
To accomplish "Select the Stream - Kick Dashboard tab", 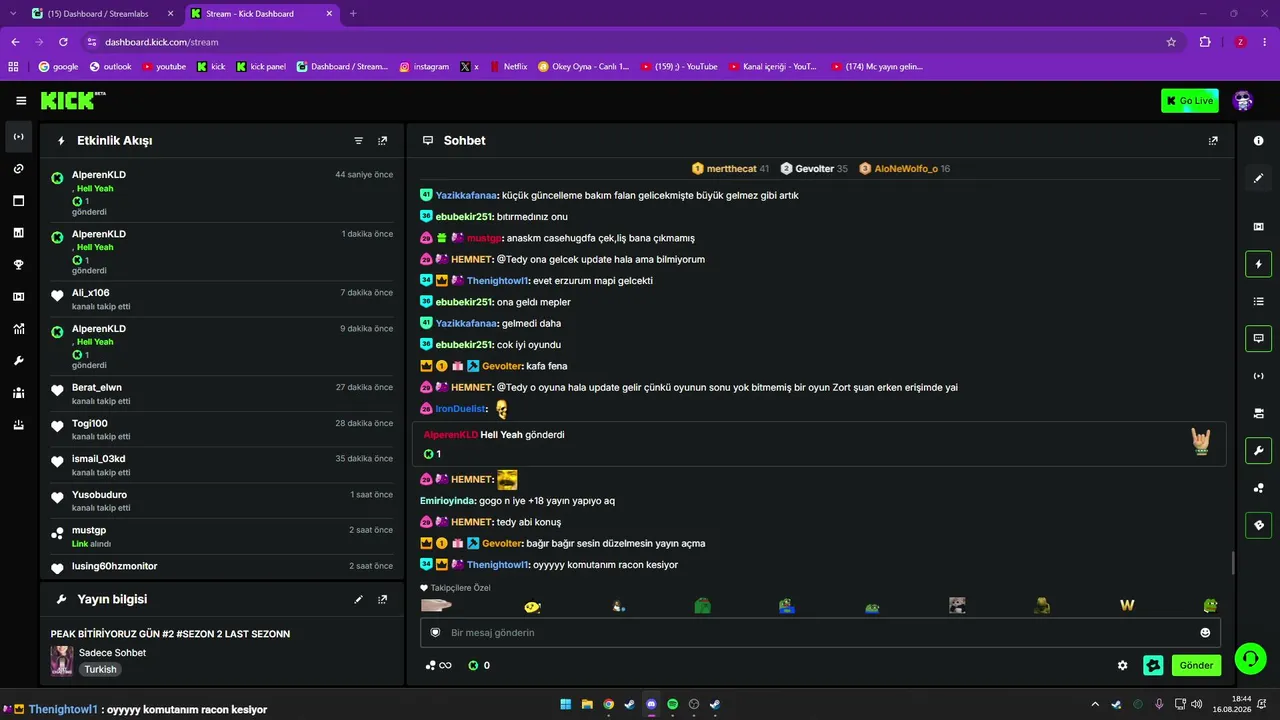I will [262, 14].
